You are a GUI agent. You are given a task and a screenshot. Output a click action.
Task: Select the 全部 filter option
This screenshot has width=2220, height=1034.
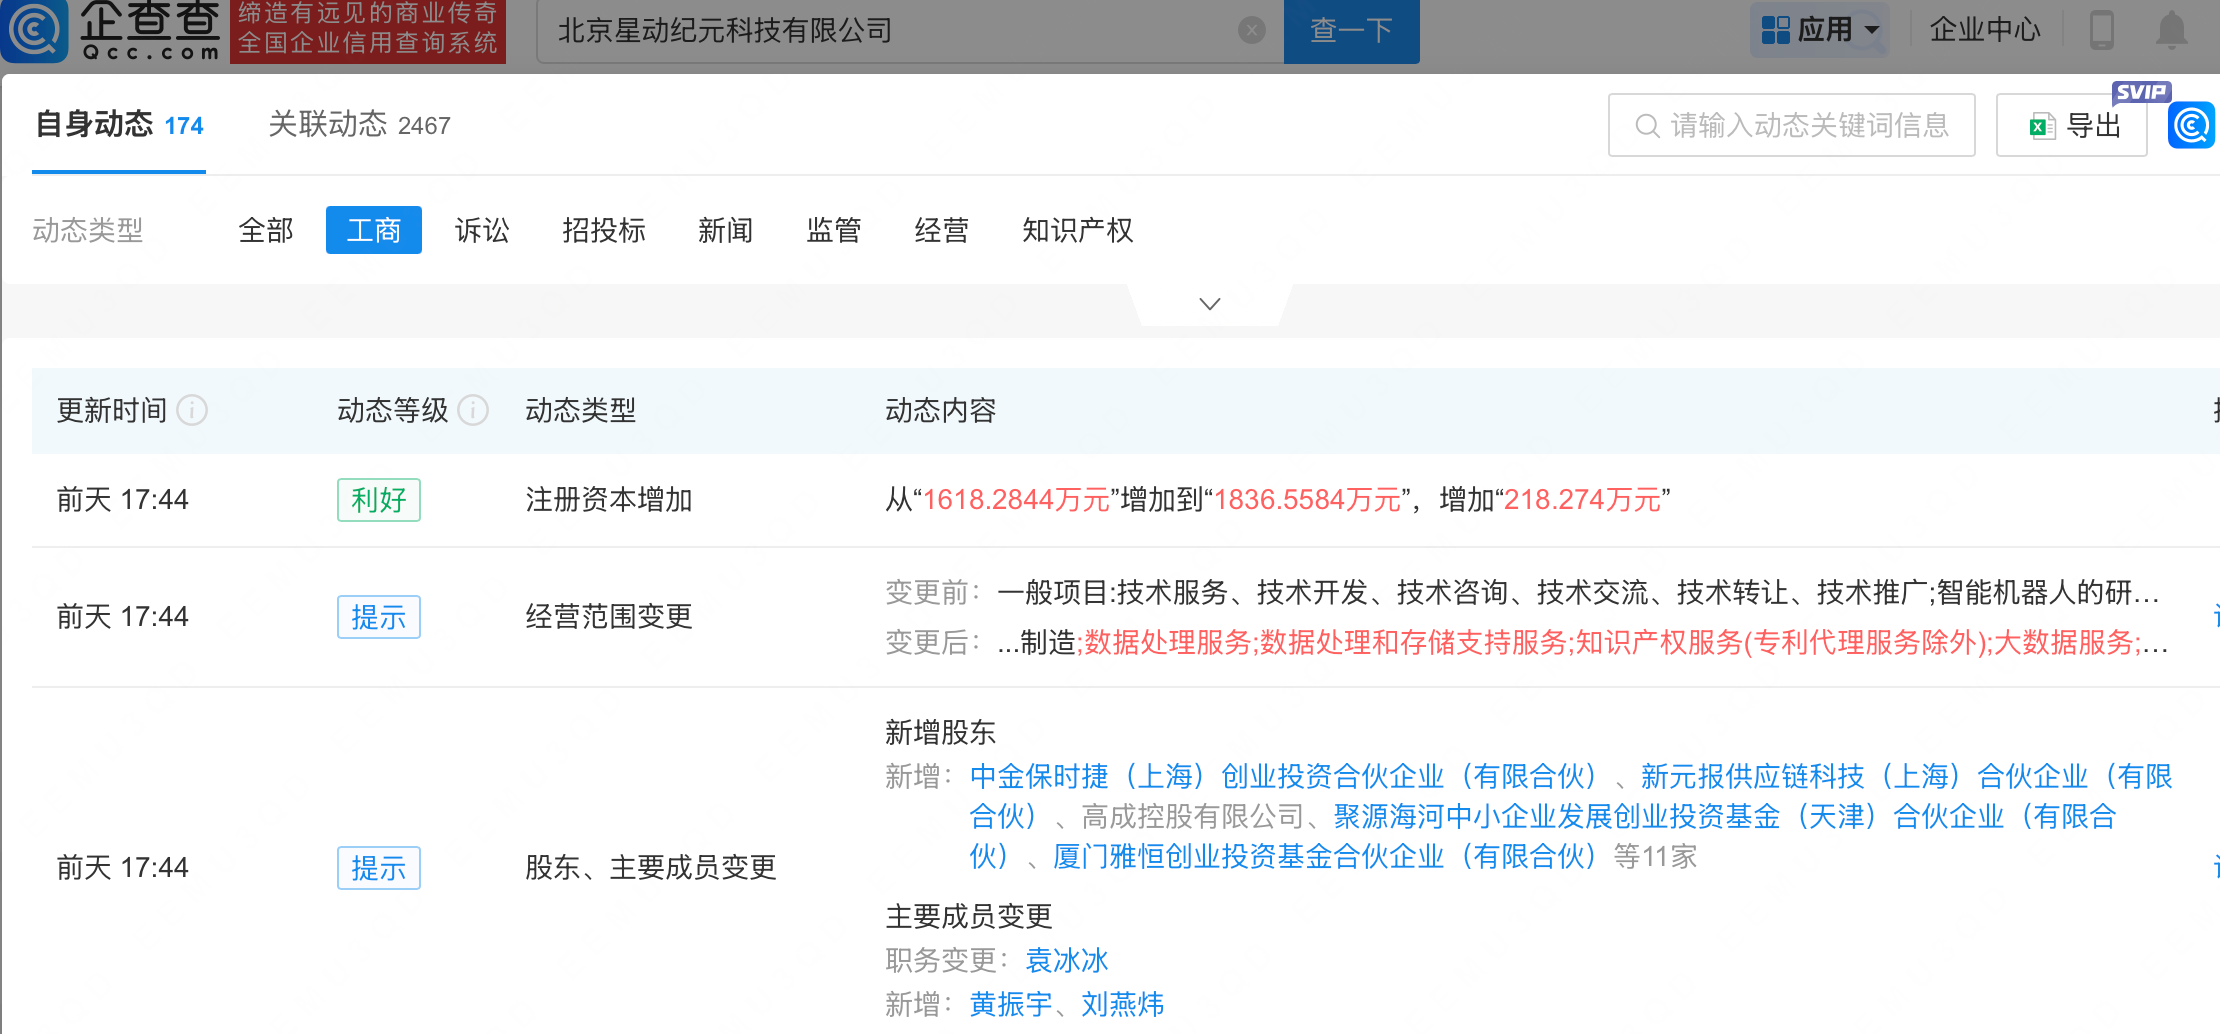pyautogui.click(x=266, y=231)
